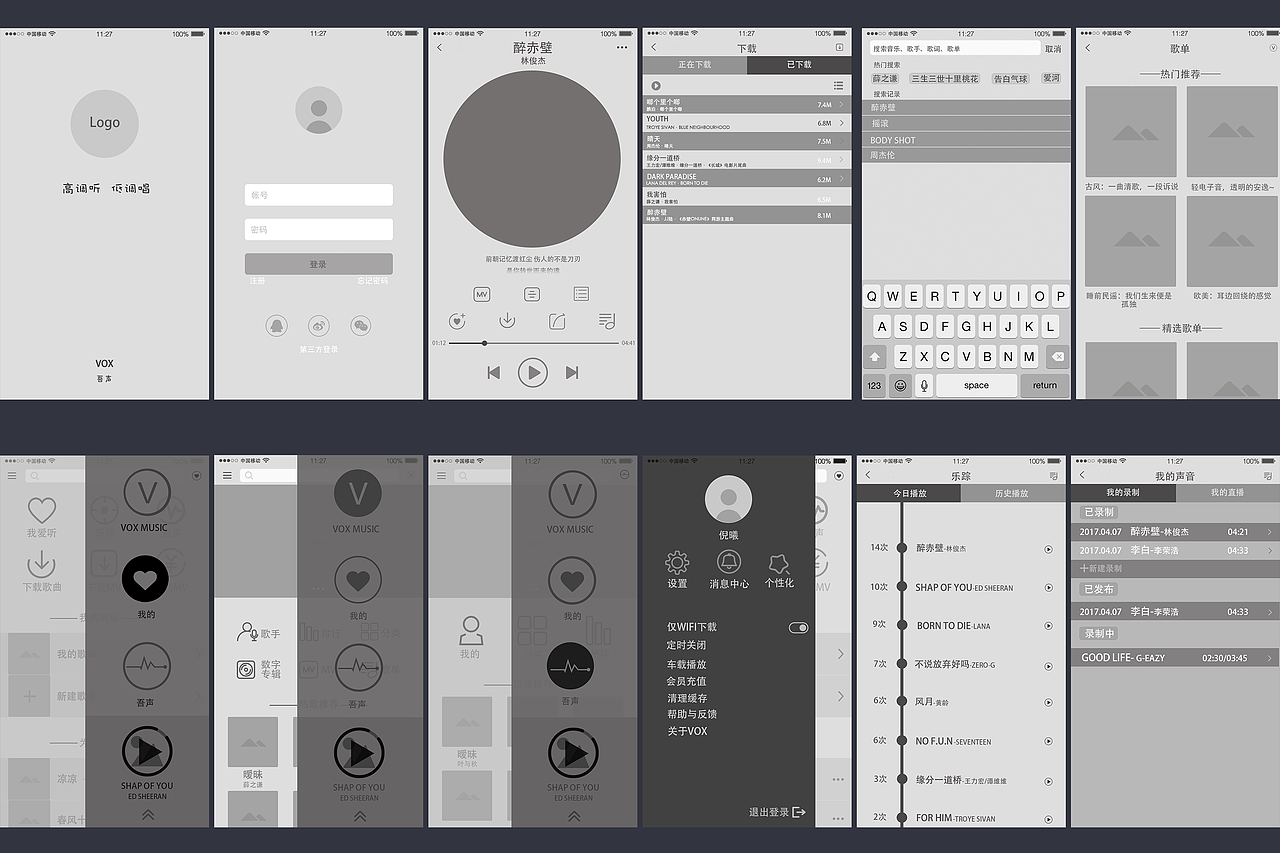This screenshot has height=853, width=1280.
Task: Open chevron of GOOD LIFE recording row
Action: point(1270,658)
